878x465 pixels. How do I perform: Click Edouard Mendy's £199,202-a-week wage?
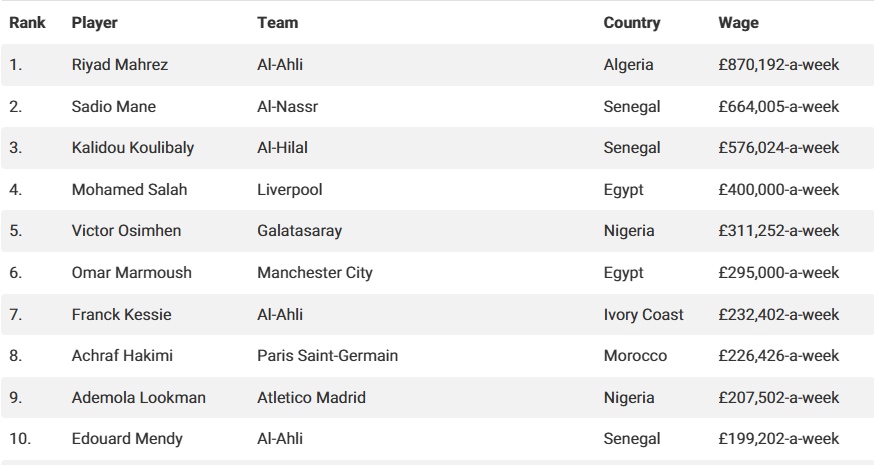coord(779,439)
